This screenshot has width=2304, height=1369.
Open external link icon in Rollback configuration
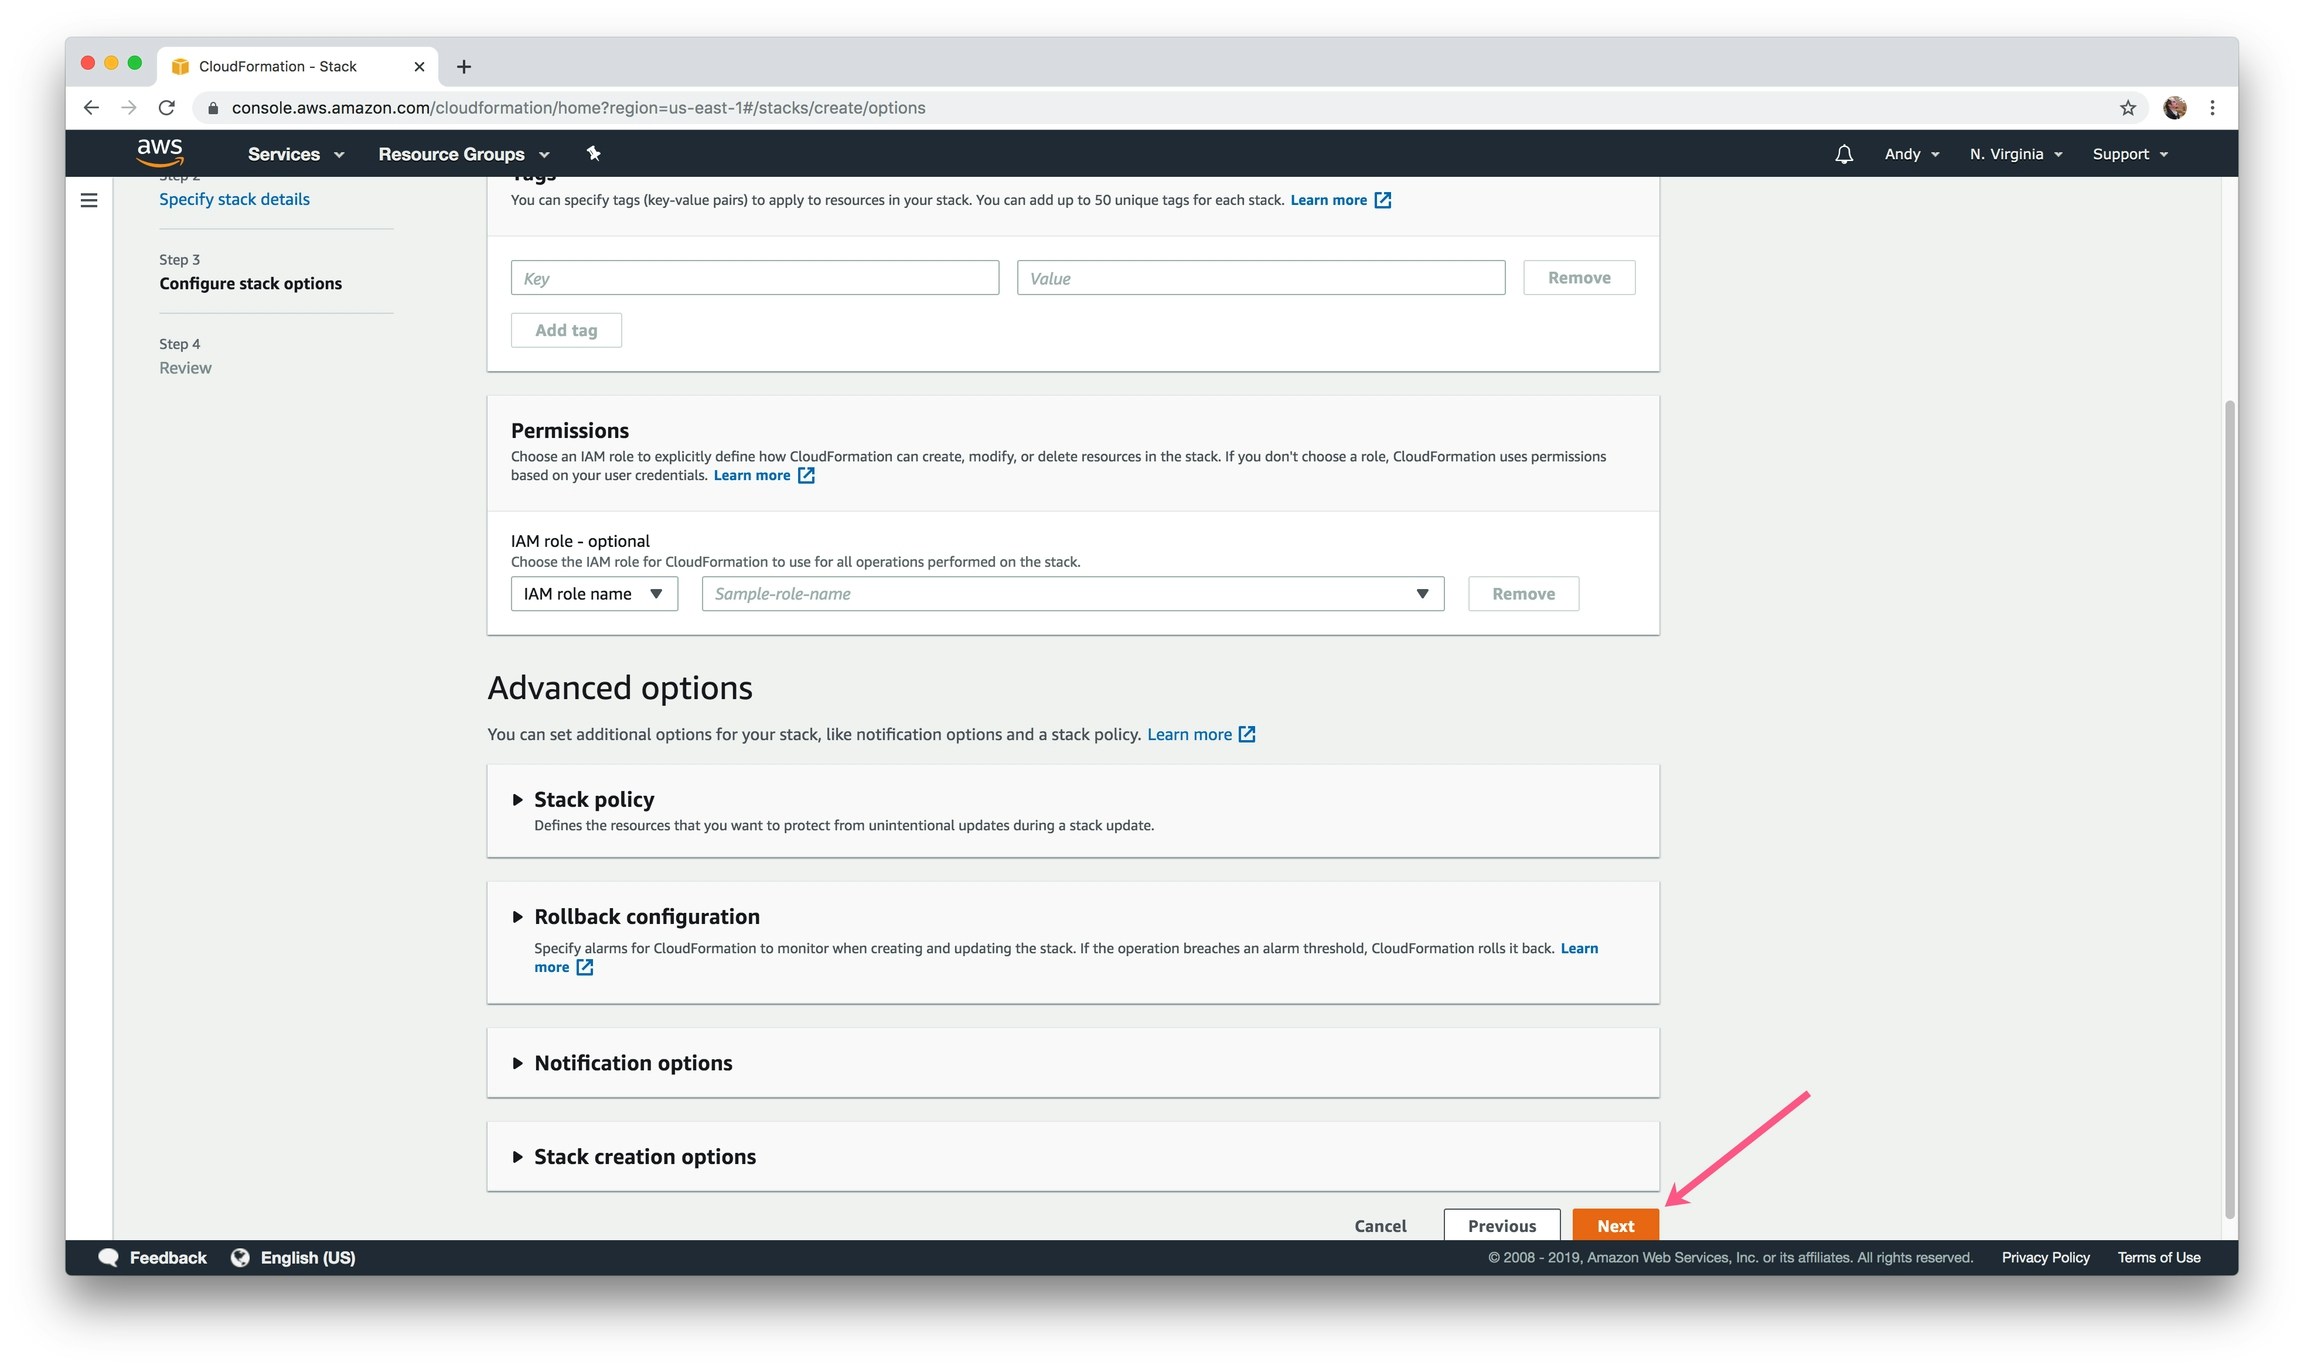(585, 967)
